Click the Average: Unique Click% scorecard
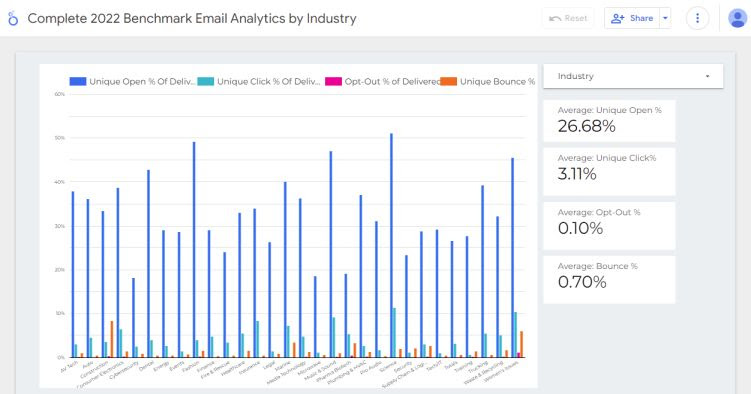 [609, 171]
